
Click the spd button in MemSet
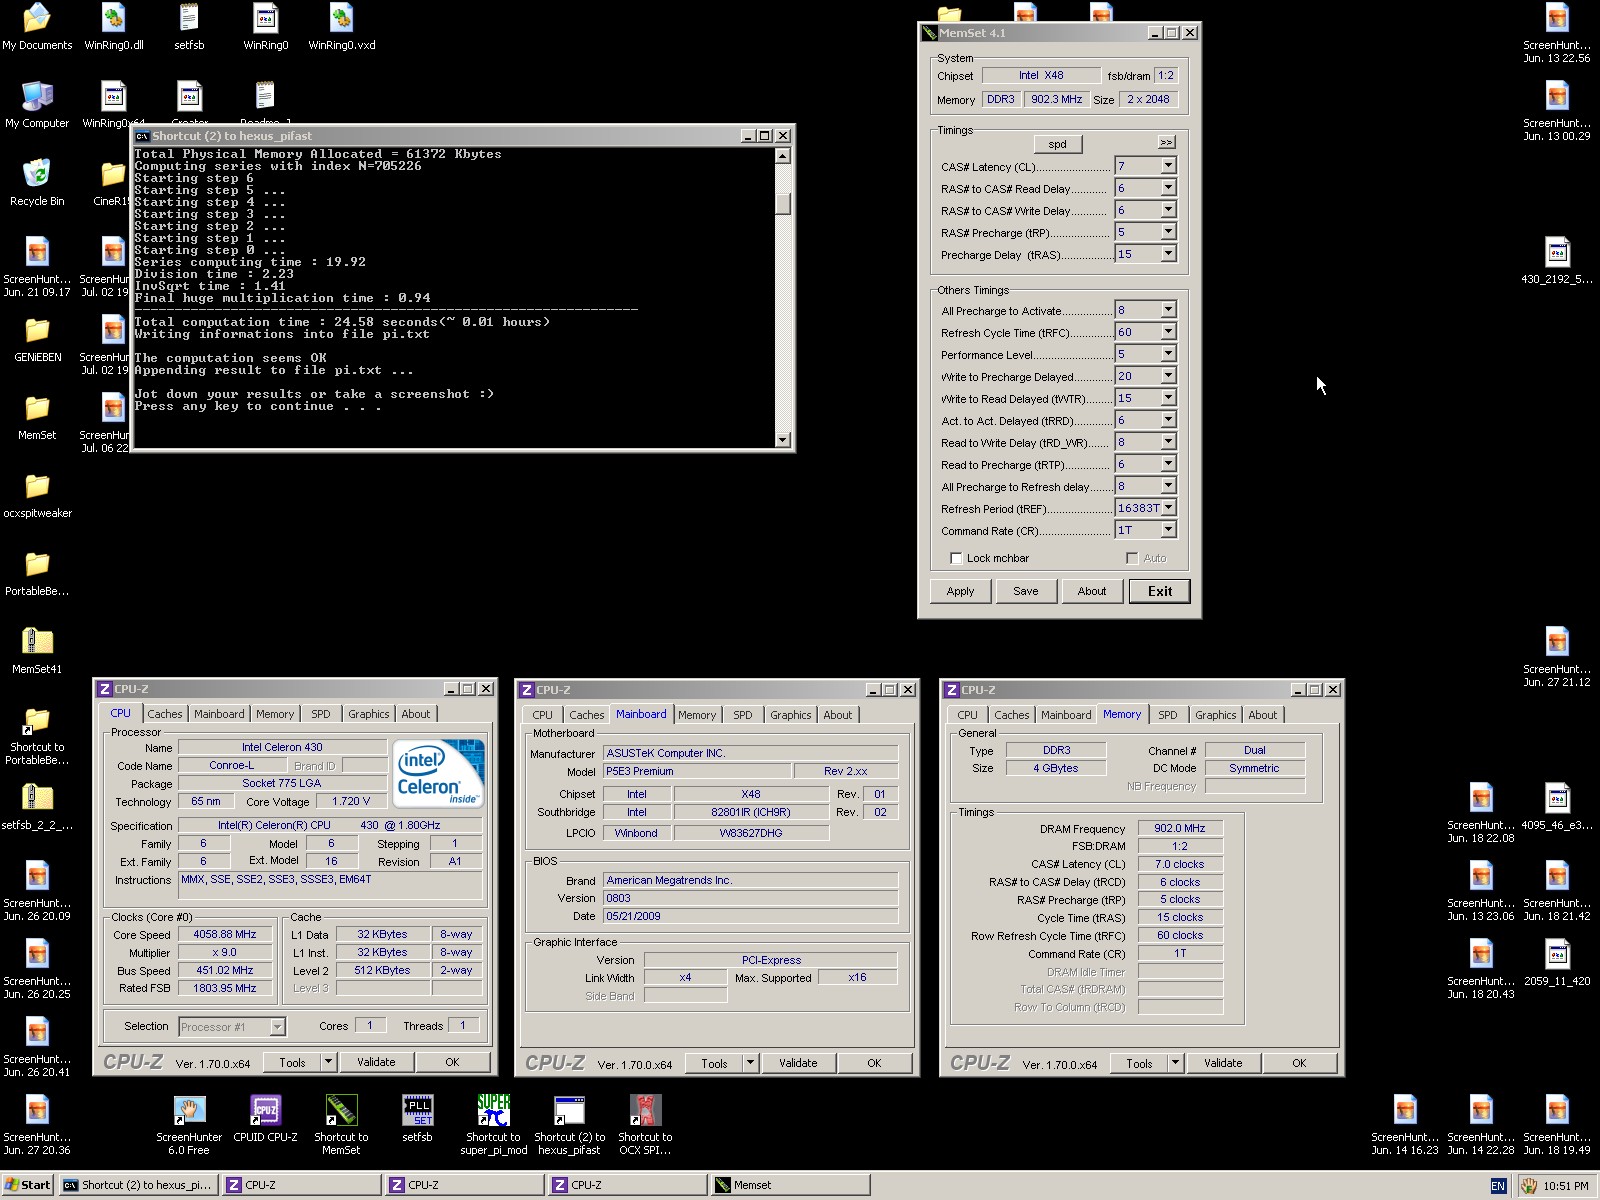pos(1058,144)
